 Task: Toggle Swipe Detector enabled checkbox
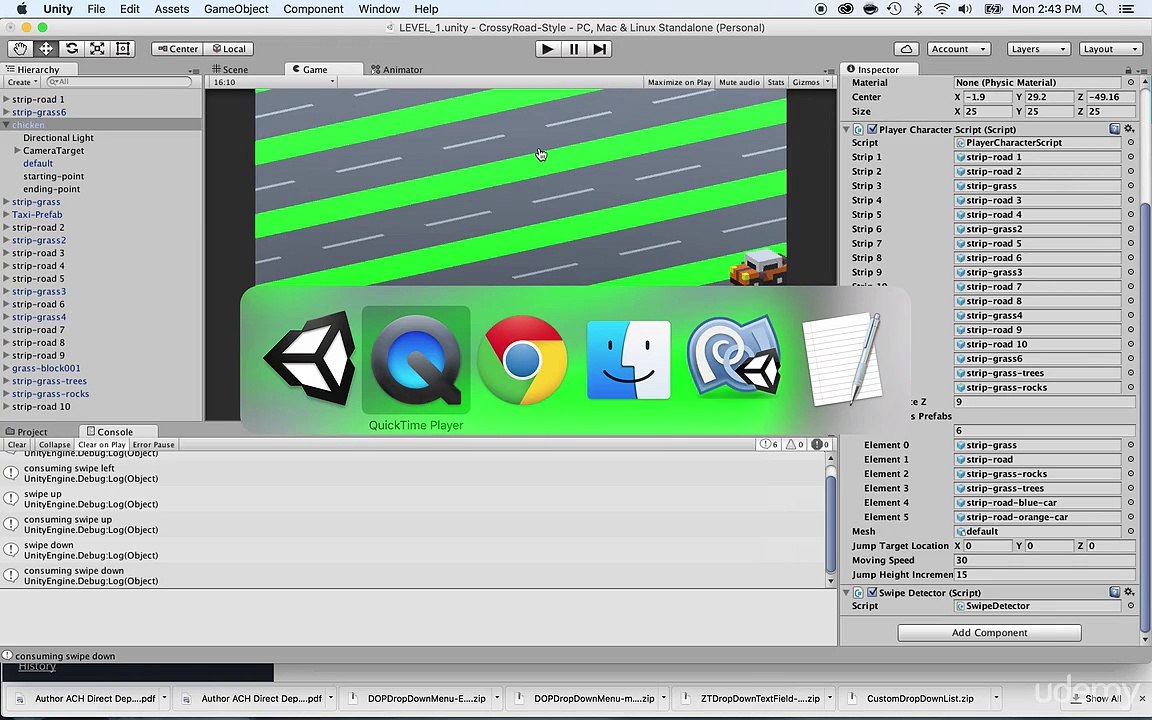872,592
